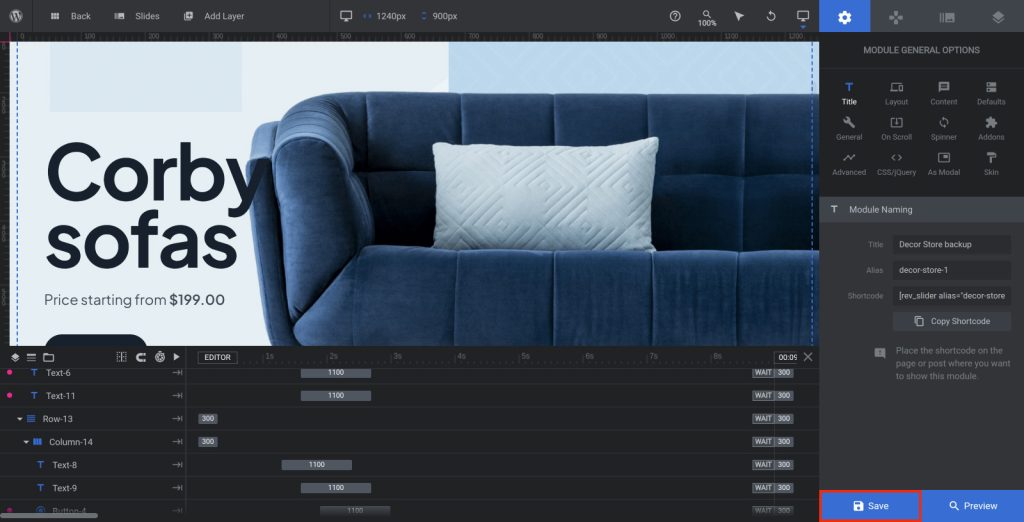
Task: Open the Defaults options section
Action: coord(991,93)
